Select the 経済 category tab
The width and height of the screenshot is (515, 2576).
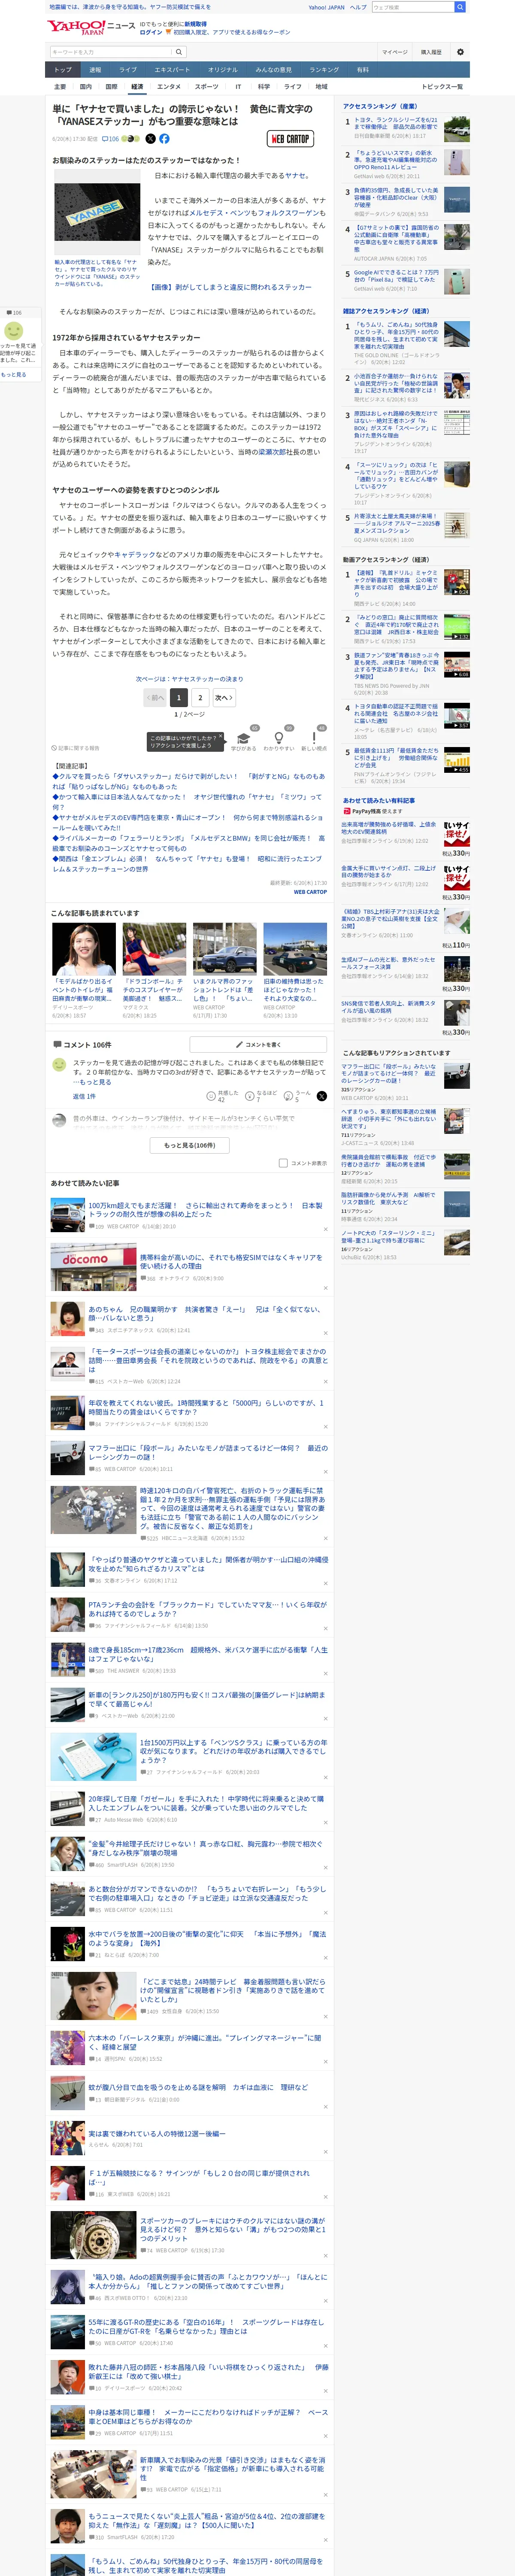[137, 87]
